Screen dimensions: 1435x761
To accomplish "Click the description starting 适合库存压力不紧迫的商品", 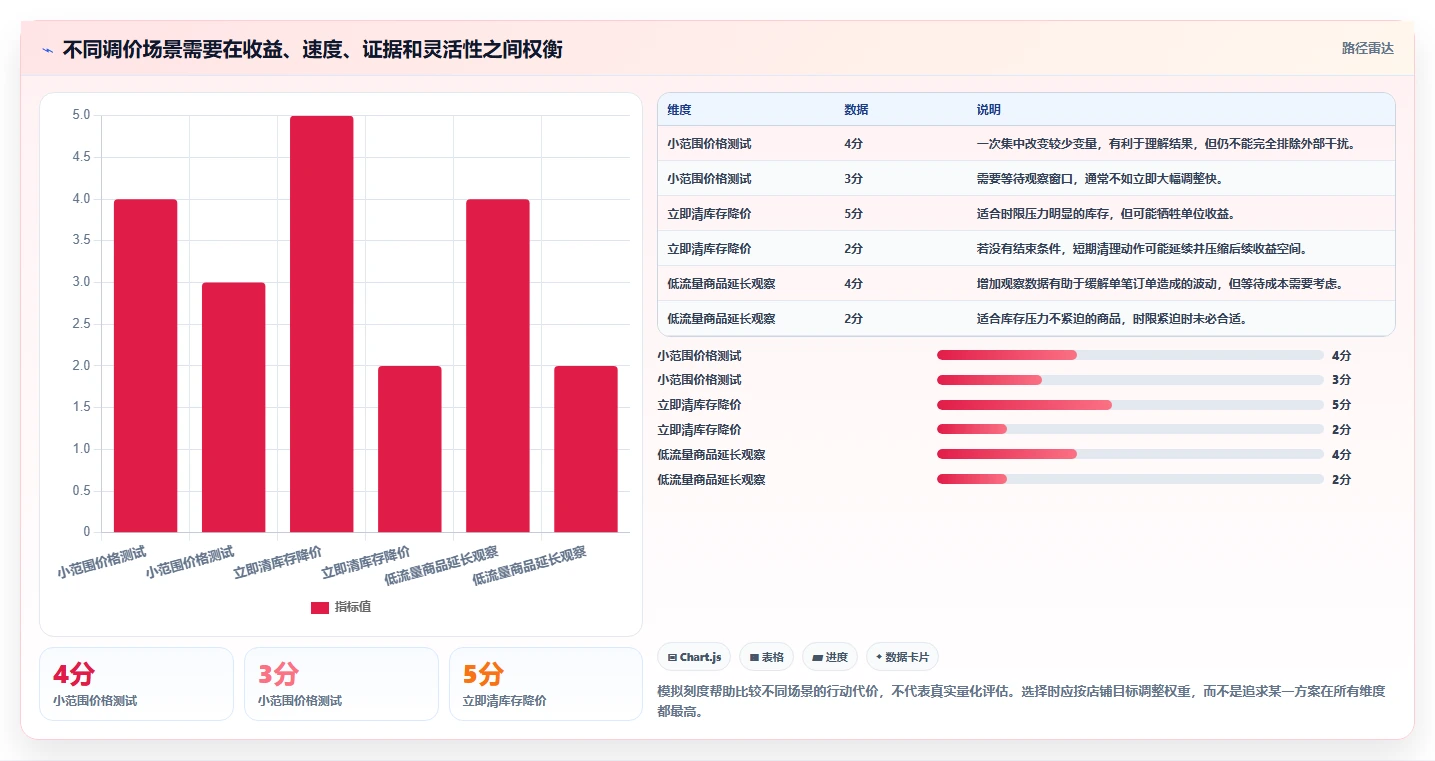I will [1111, 319].
